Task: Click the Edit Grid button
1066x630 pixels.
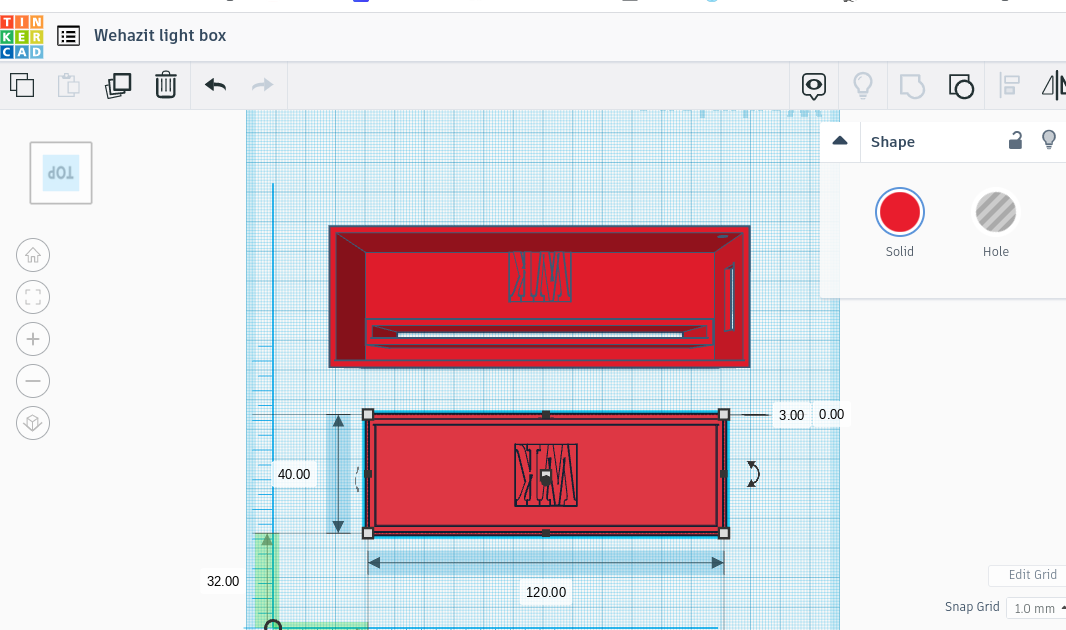Action: pyautogui.click(x=1034, y=575)
